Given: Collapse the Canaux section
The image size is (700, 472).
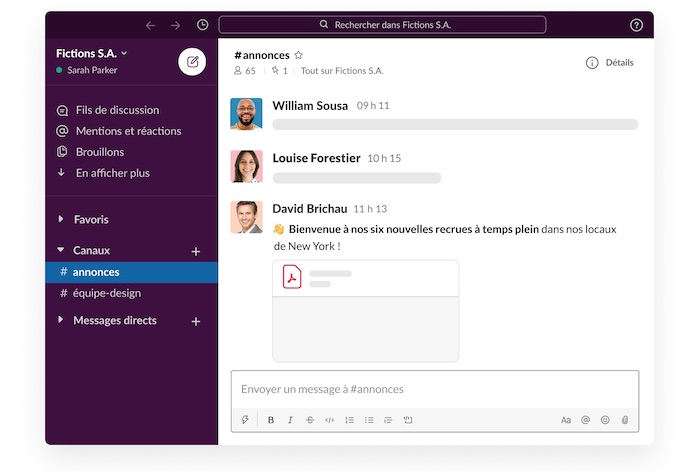Looking at the screenshot, I should click(61, 250).
